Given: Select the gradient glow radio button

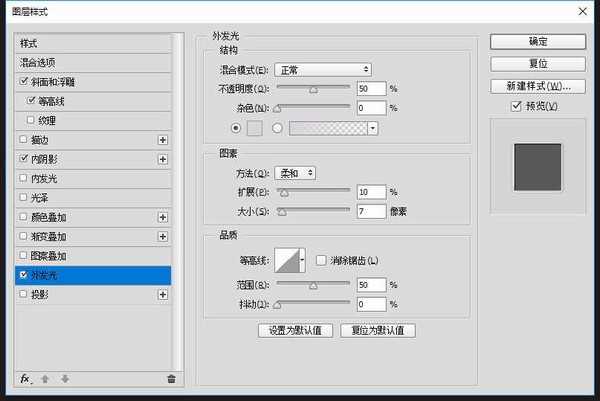Looking at the screenshot, I should point(277,128).
